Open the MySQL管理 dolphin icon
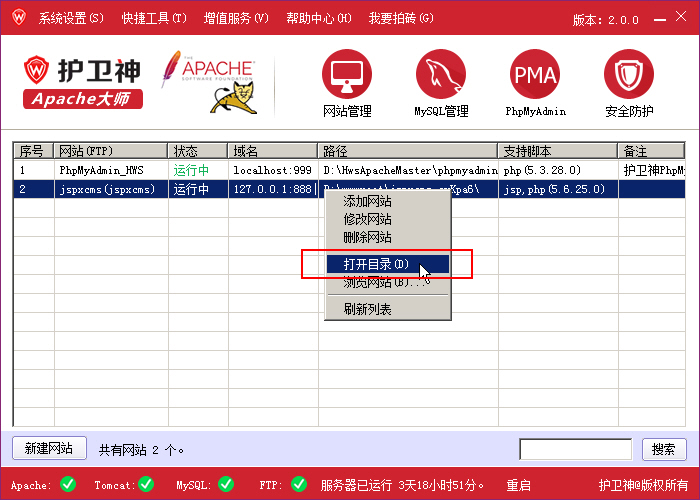Screen dimensions: 700x500 (441, 74)
